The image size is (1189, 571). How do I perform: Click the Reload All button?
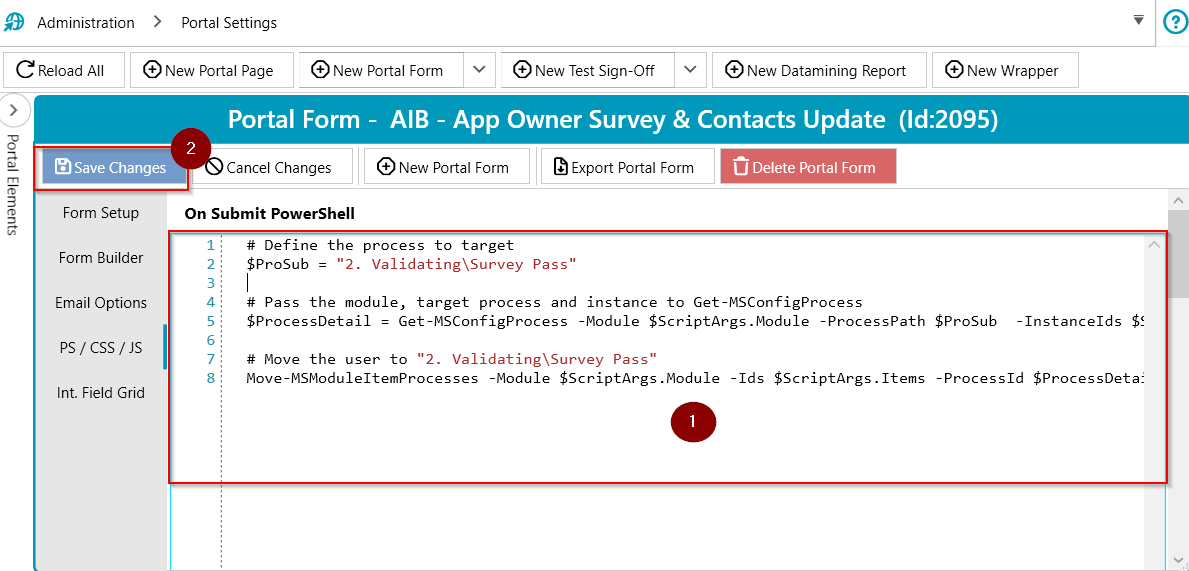pyautogui.click(x=64, y=70)
